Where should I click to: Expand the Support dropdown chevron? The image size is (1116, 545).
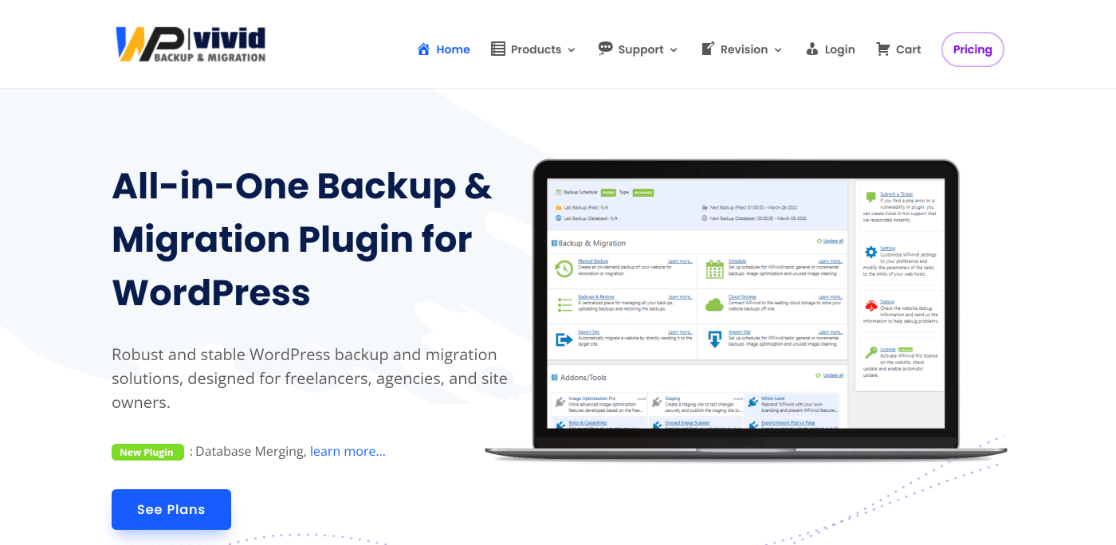673,50
